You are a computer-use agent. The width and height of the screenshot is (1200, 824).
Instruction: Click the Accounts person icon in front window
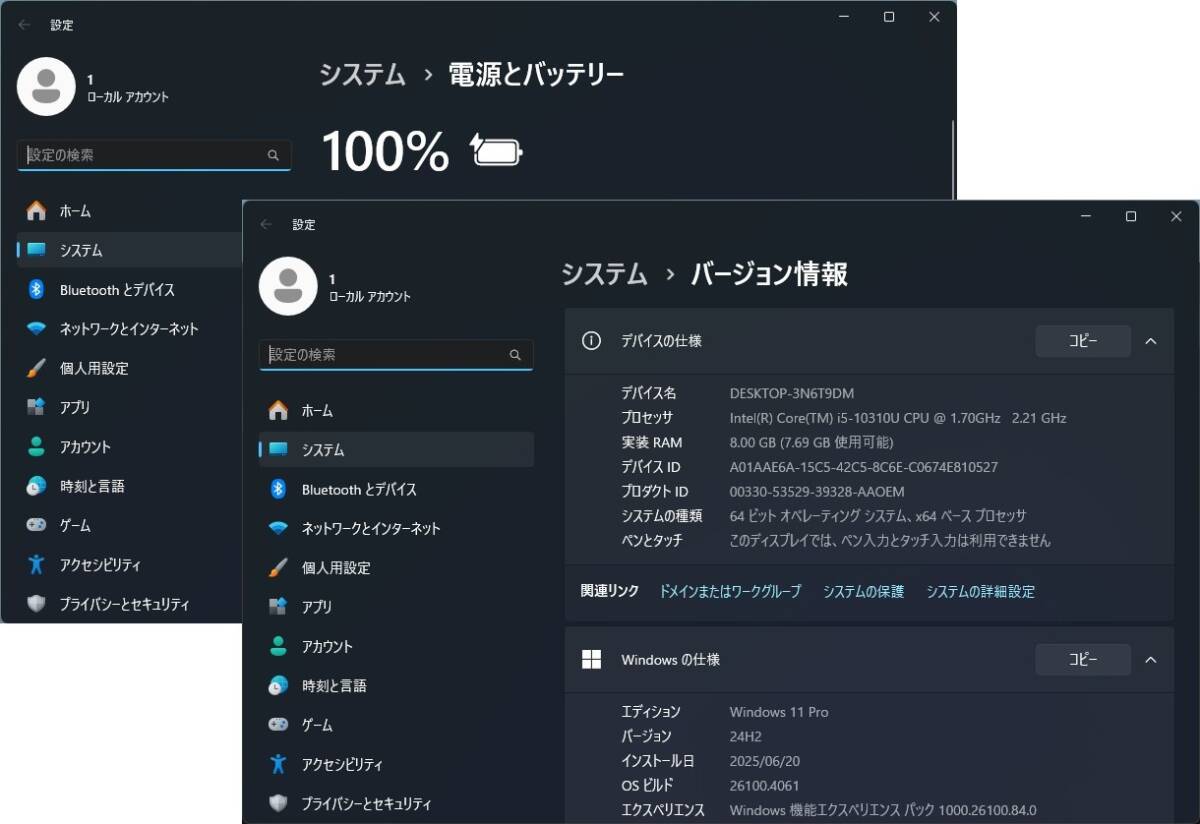click(x=279, y=646)
